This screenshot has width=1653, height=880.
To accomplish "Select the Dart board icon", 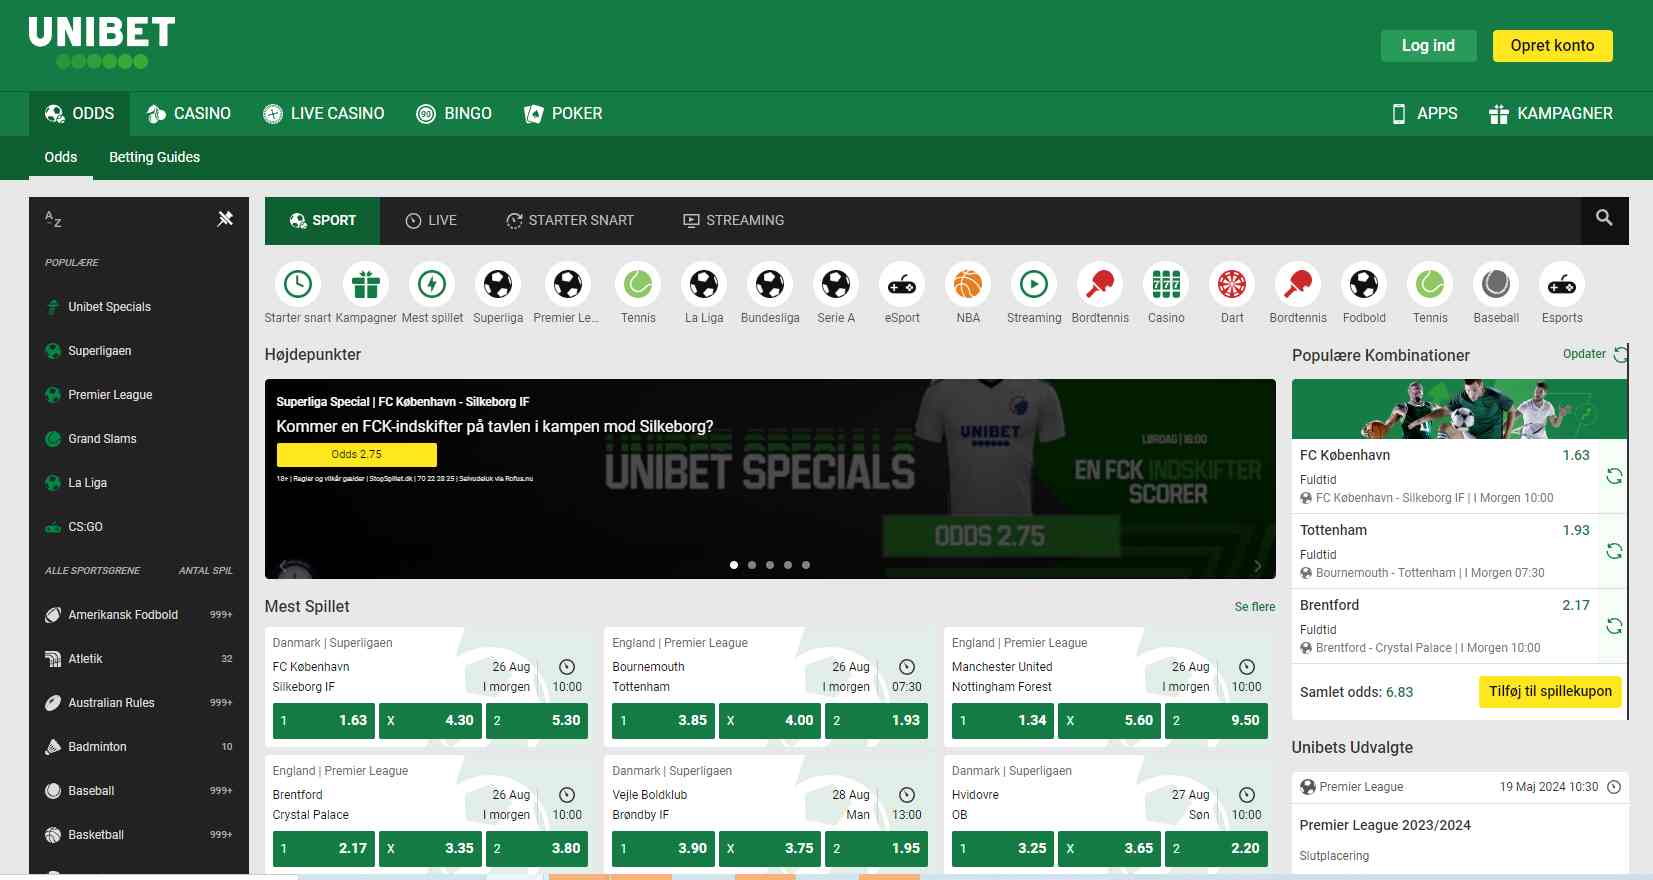I will (1232, 284).
